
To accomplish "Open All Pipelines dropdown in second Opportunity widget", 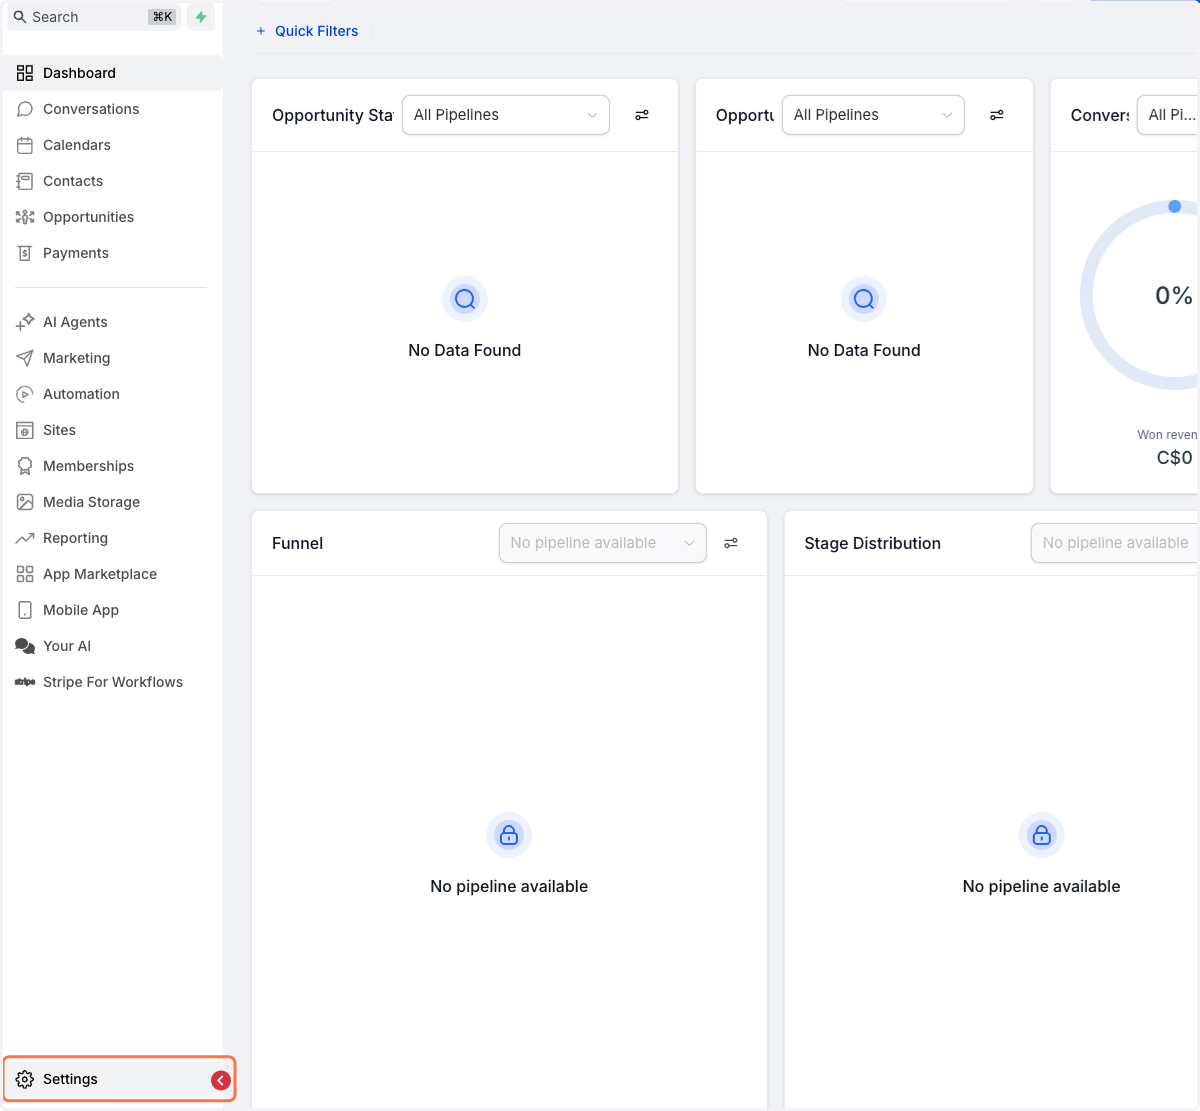I will click(873, 115).
